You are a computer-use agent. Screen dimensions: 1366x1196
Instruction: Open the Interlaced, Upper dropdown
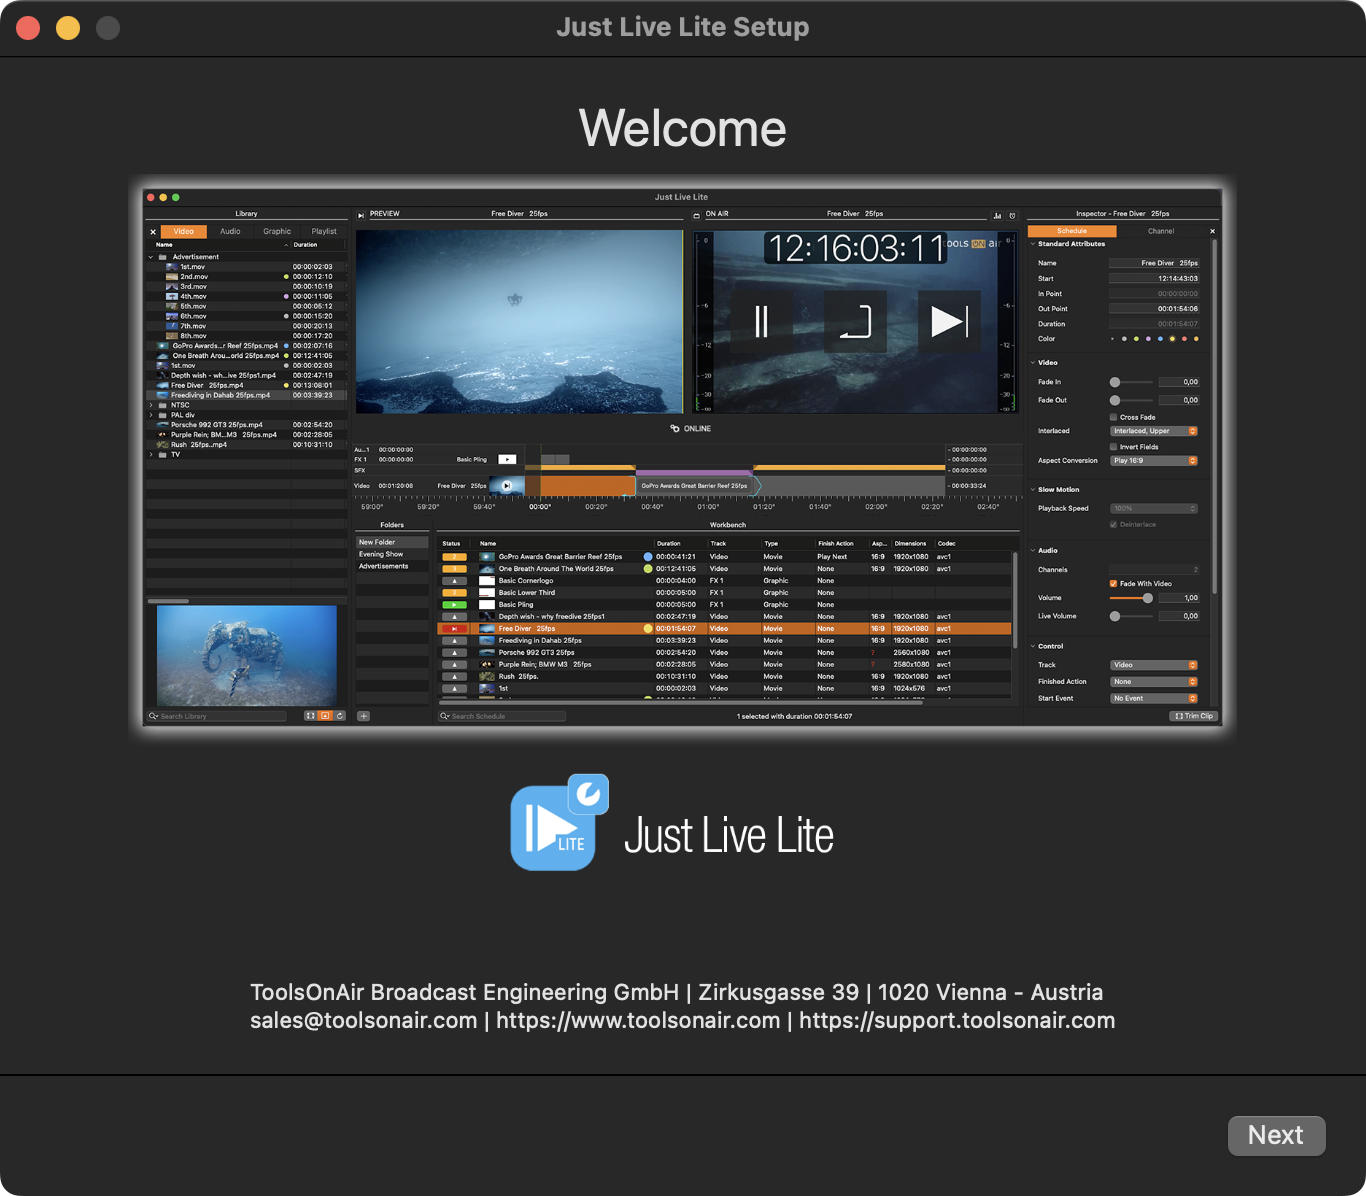click(1154, 431)
